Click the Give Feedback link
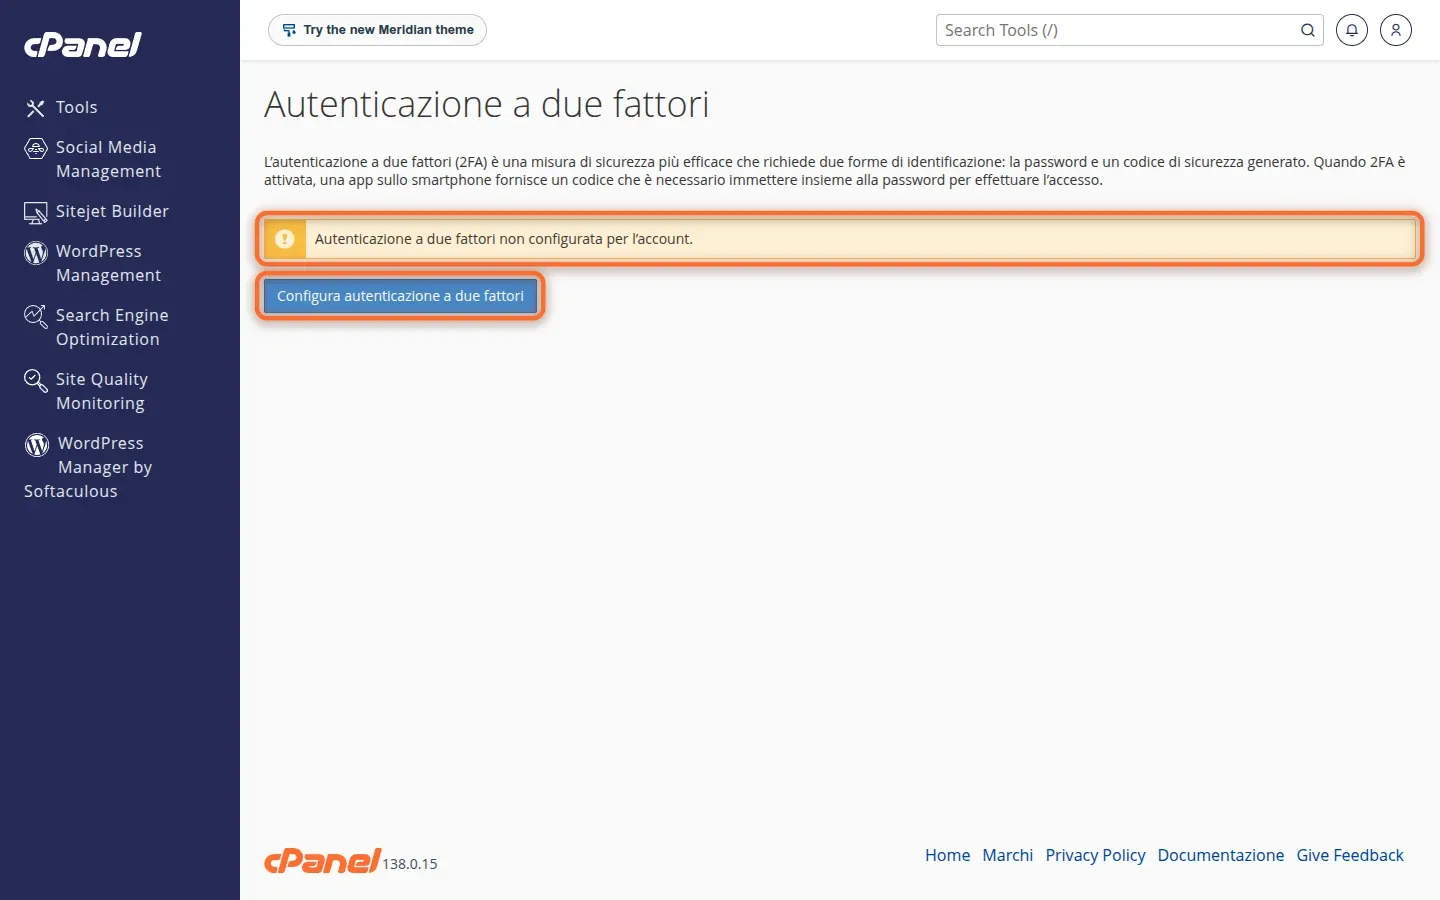1440x900 pixels. 1350,855
